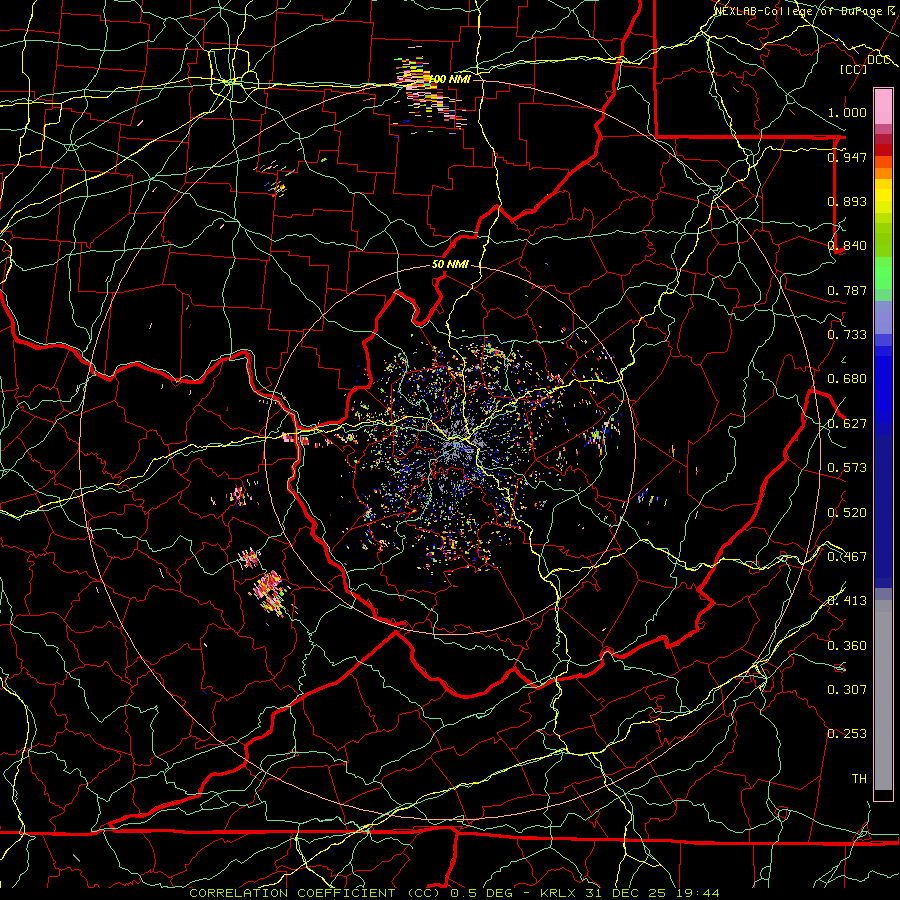The image size is (900, 900).
Task: Click the 0.467 scale value
Action: click(x=847, y=556)
